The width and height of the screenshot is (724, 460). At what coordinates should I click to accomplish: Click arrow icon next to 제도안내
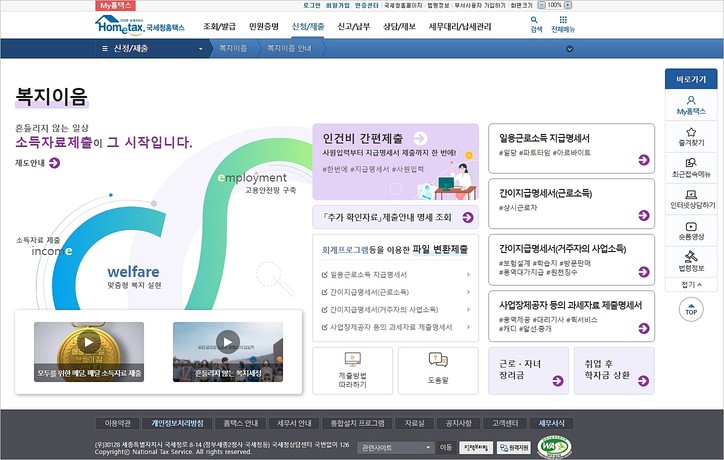[x=54, y=163]
